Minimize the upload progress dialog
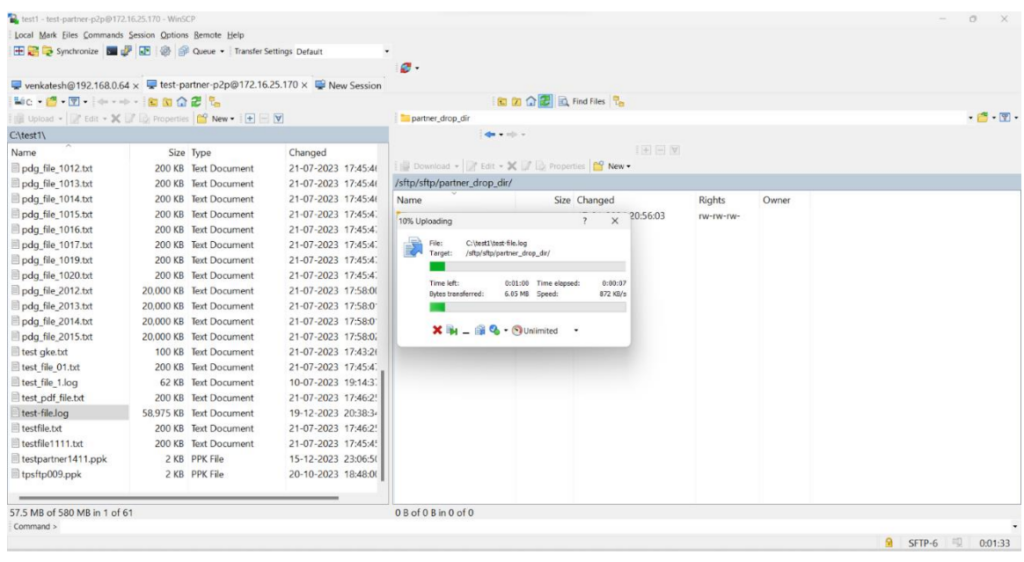The height and width of the screenshot is (562, 1024). tap(466, 331)
